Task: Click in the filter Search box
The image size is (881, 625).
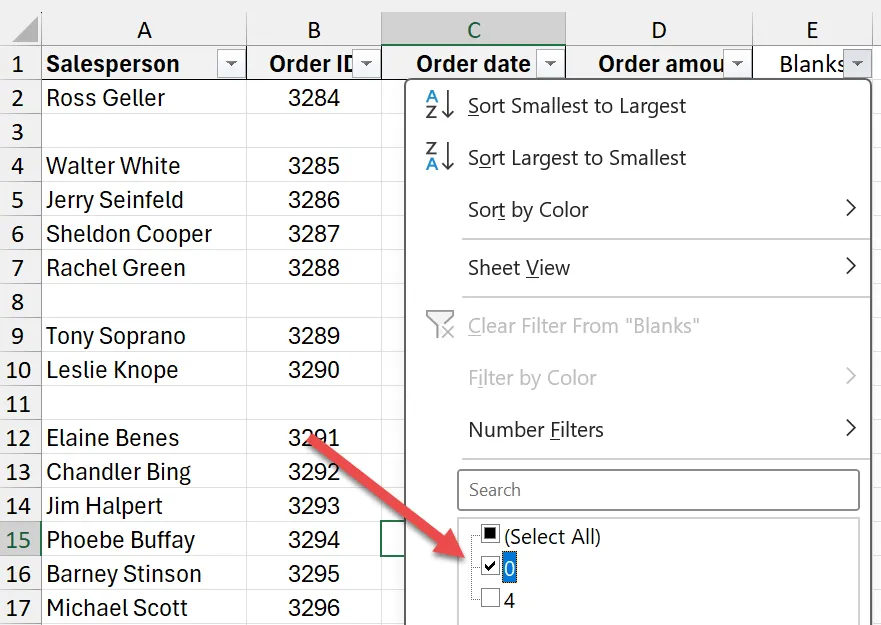Action: tap(657, 490)
